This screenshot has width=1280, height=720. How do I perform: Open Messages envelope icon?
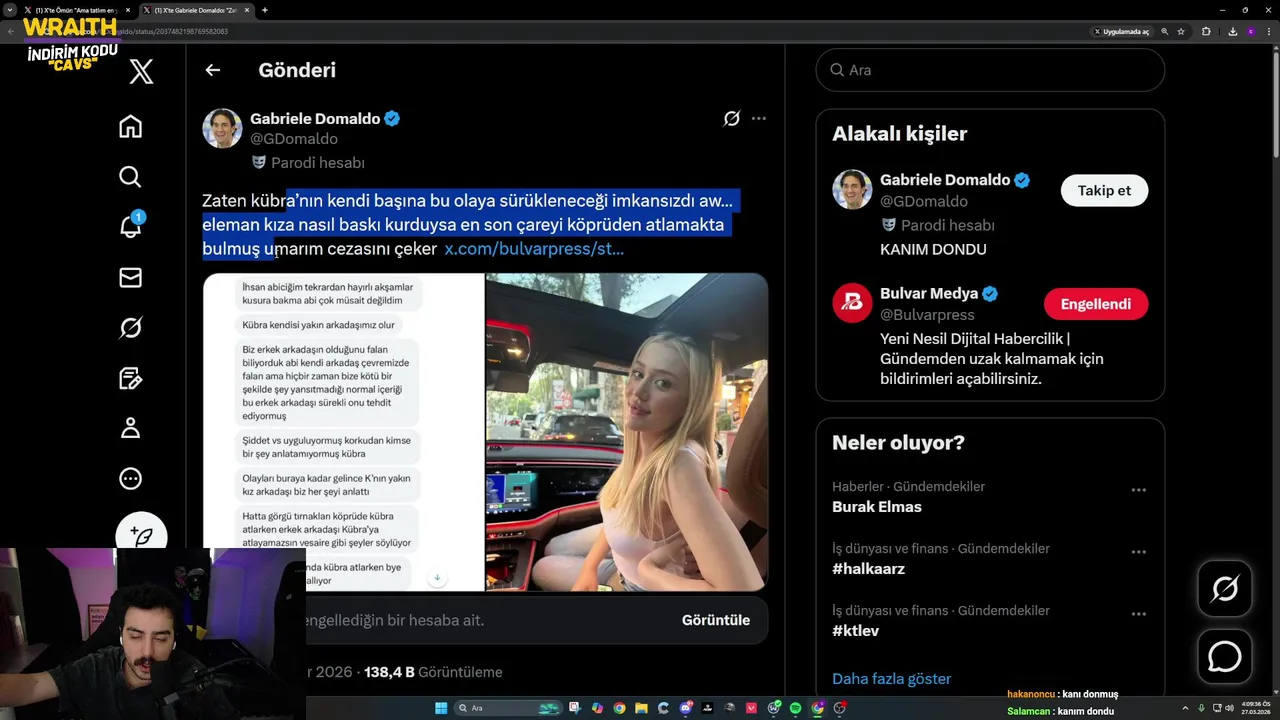[x=130, y=277]
